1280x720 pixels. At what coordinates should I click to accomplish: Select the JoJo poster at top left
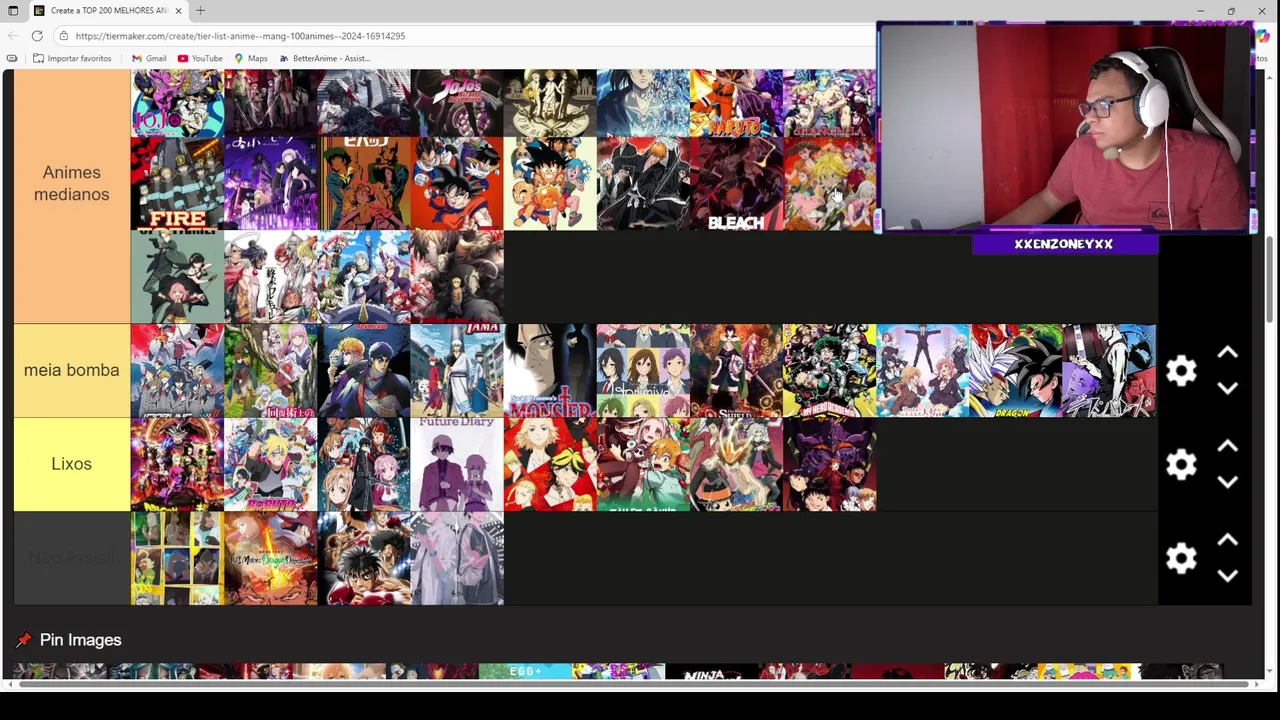pyautogui.click(x=177, y=102)
